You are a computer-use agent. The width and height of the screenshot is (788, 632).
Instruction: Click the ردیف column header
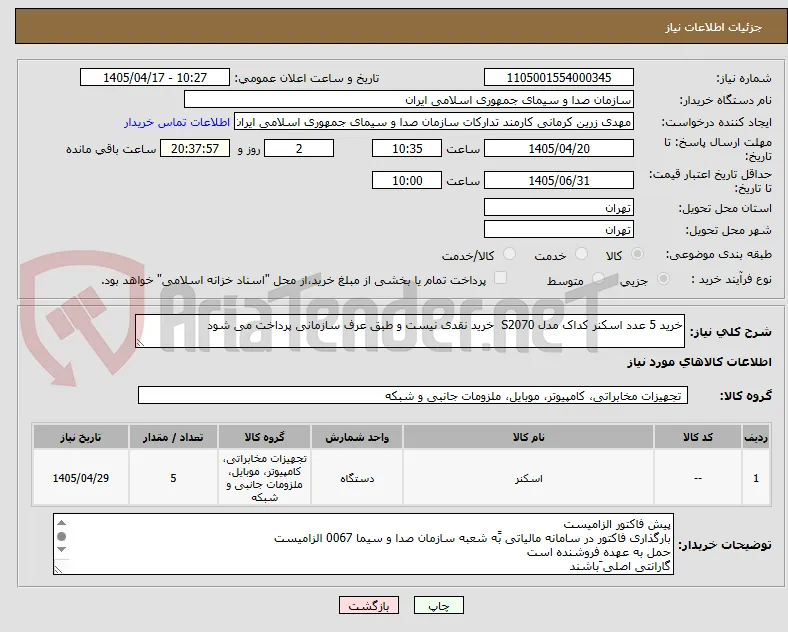point(756,437)
